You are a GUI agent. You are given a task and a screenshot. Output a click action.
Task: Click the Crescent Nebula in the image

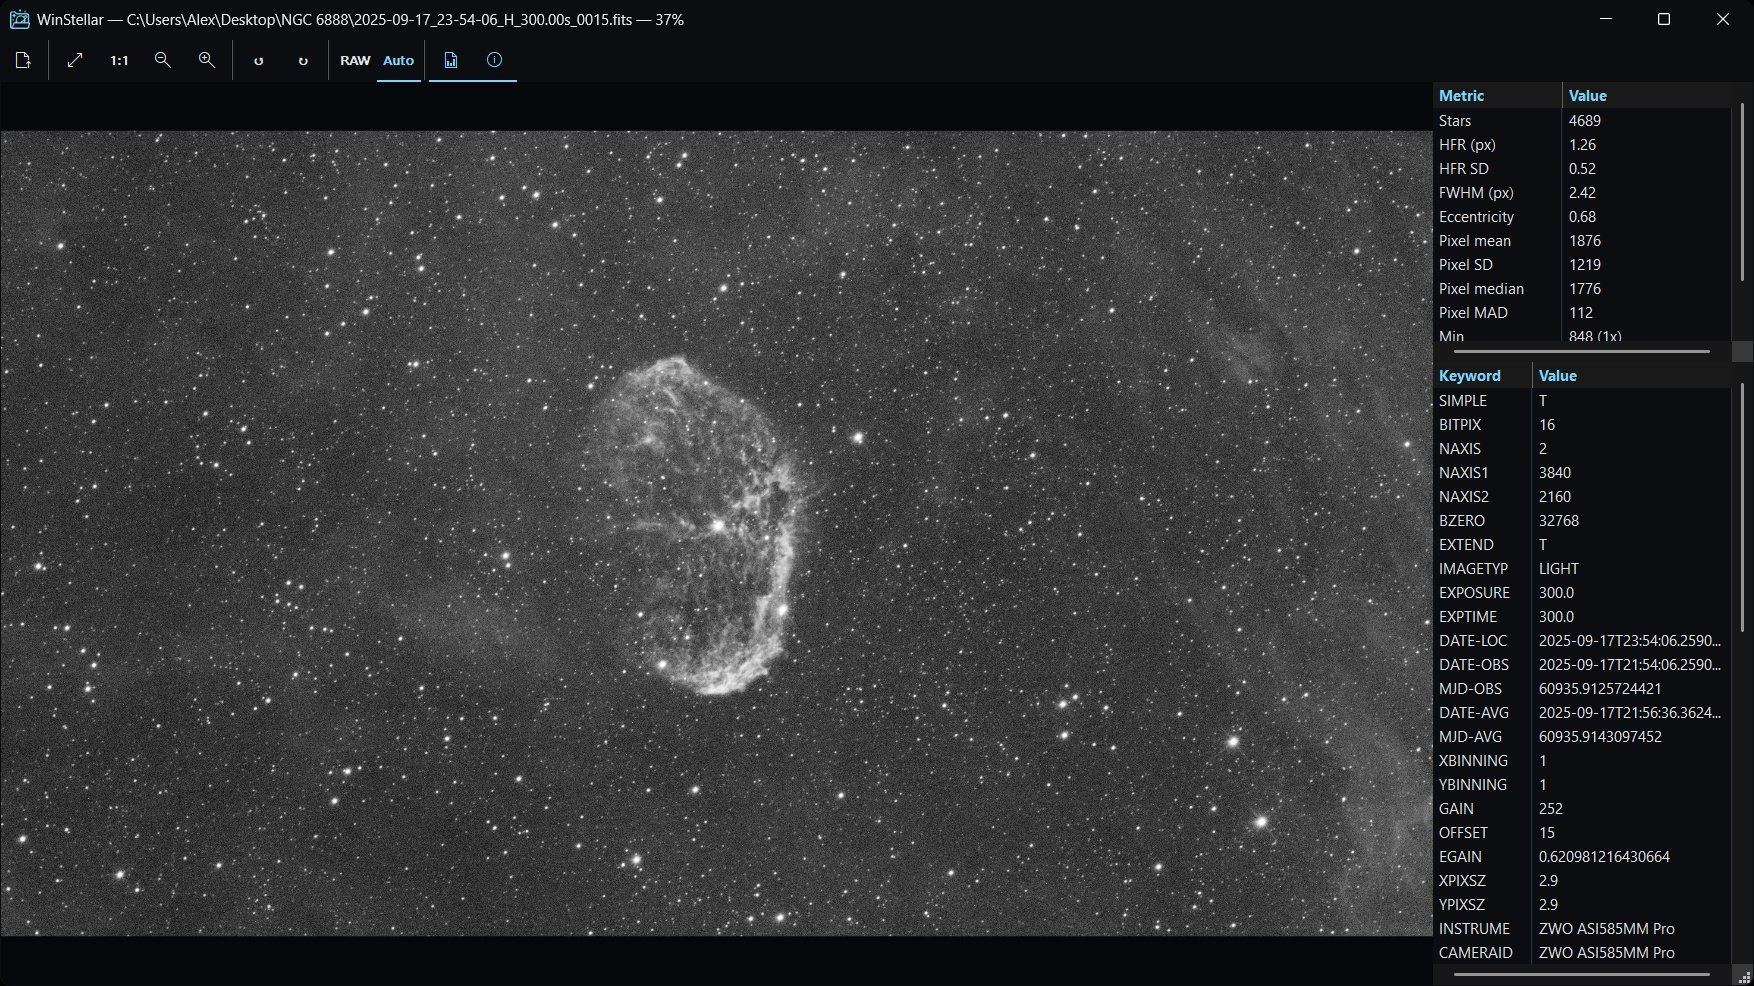tap(708, 525)
